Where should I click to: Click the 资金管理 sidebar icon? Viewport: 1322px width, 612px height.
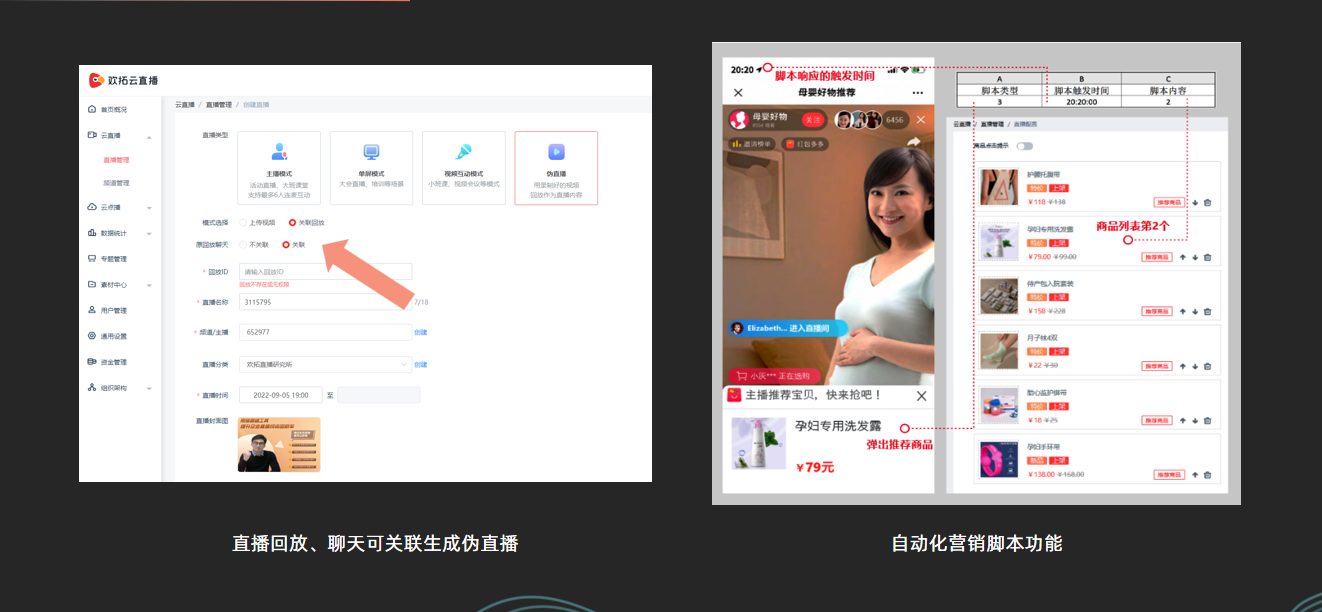pyautogui.click(x=92, y=362)
